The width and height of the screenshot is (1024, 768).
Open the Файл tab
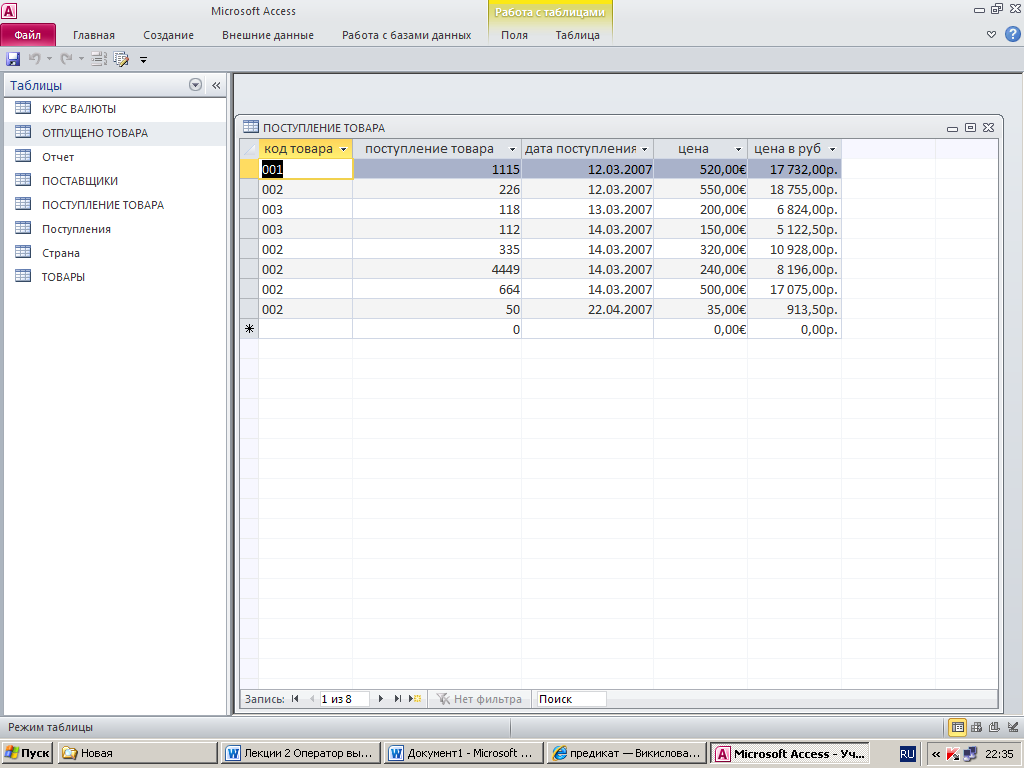pos(28,35)
